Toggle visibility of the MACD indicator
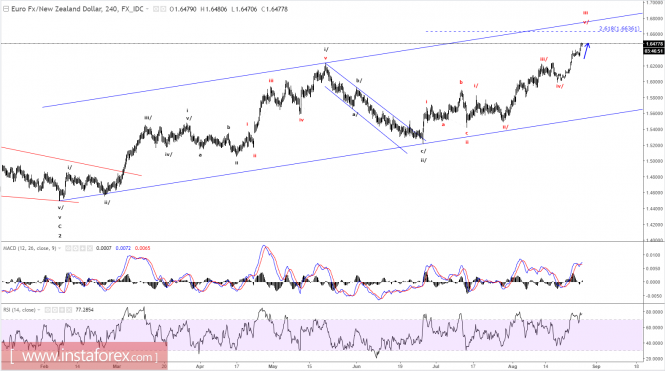665x371 pixels. 68,248
